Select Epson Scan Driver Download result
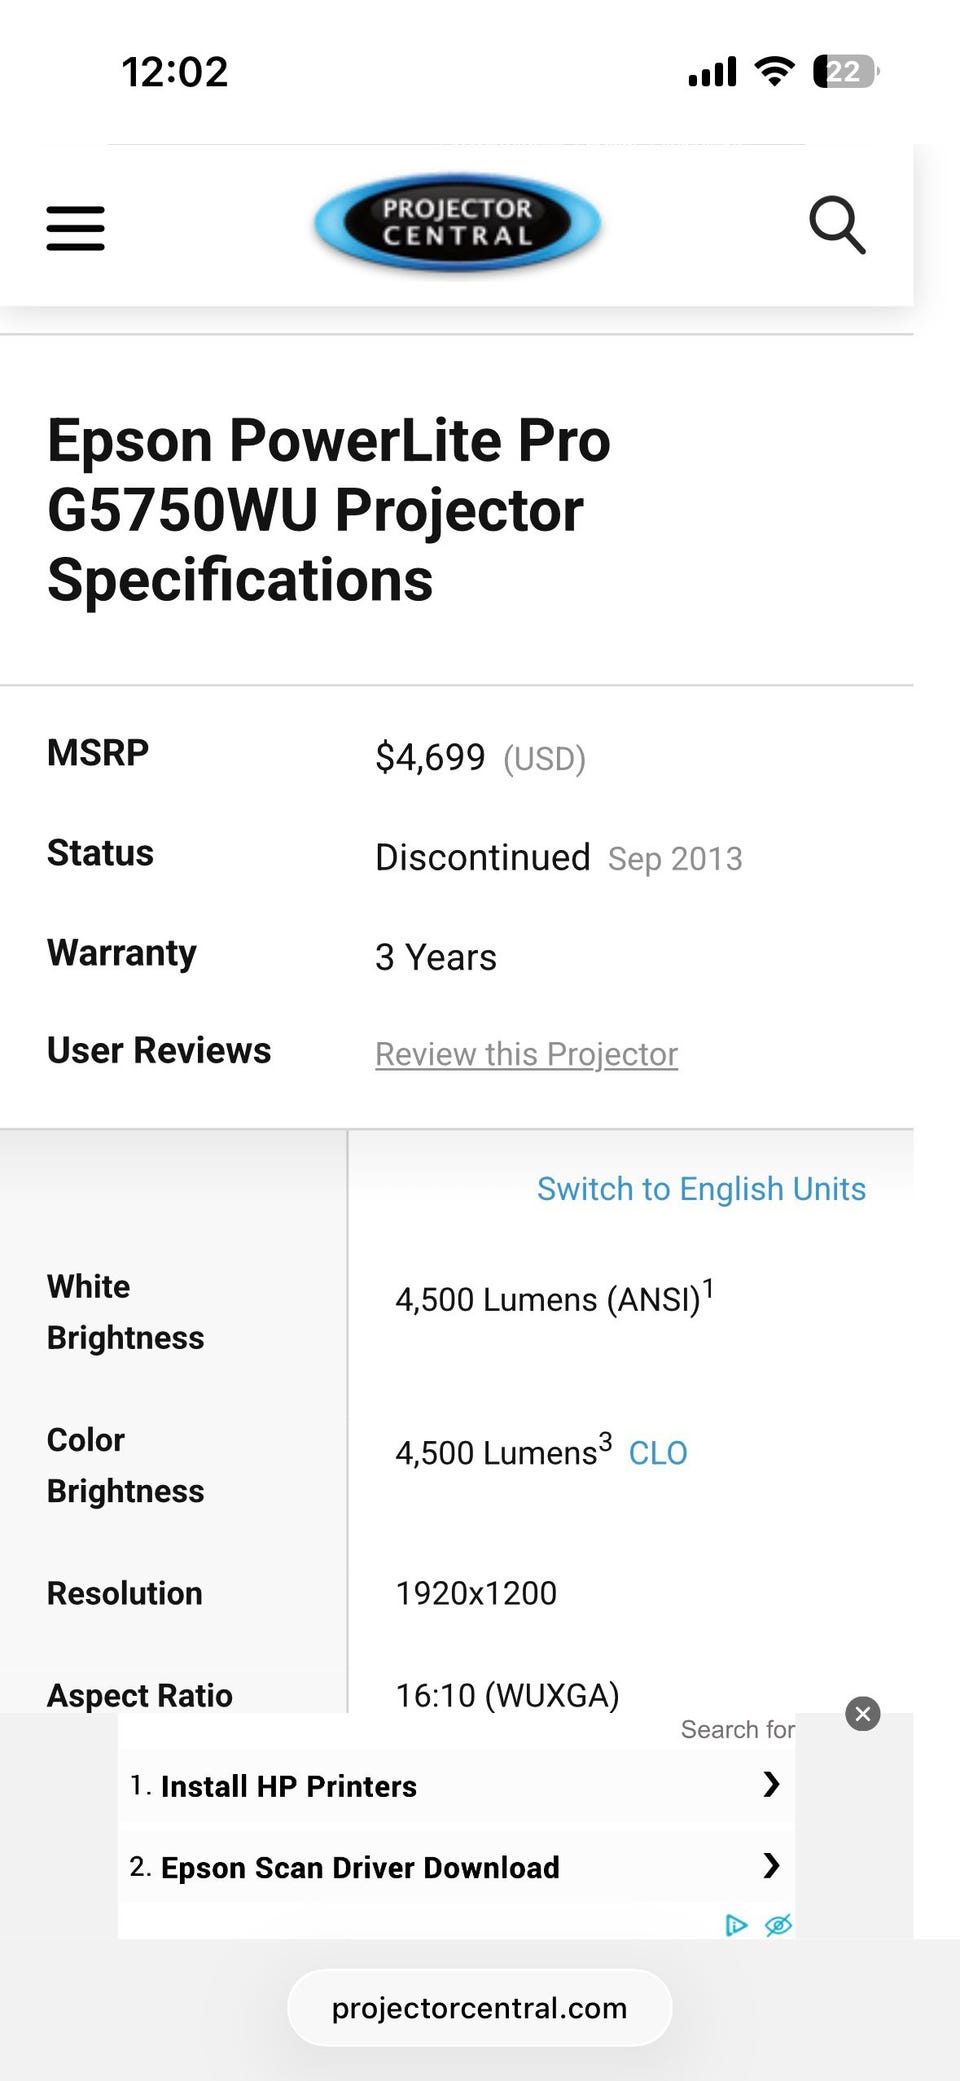 pos(360,1867)
